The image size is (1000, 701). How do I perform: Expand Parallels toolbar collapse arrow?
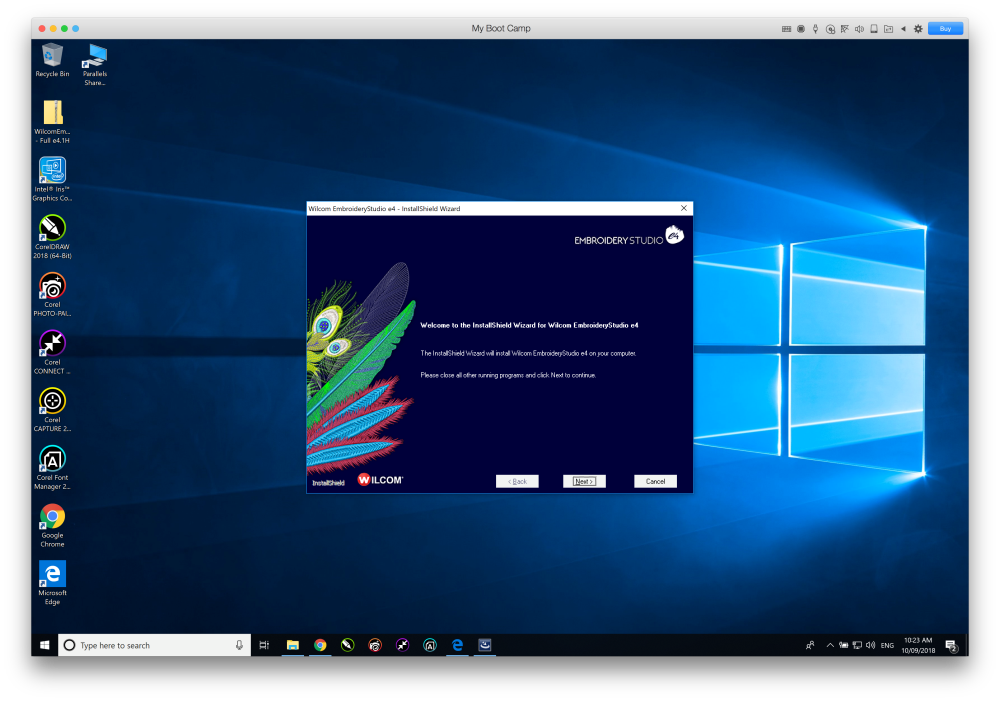(x=903, y=28)
